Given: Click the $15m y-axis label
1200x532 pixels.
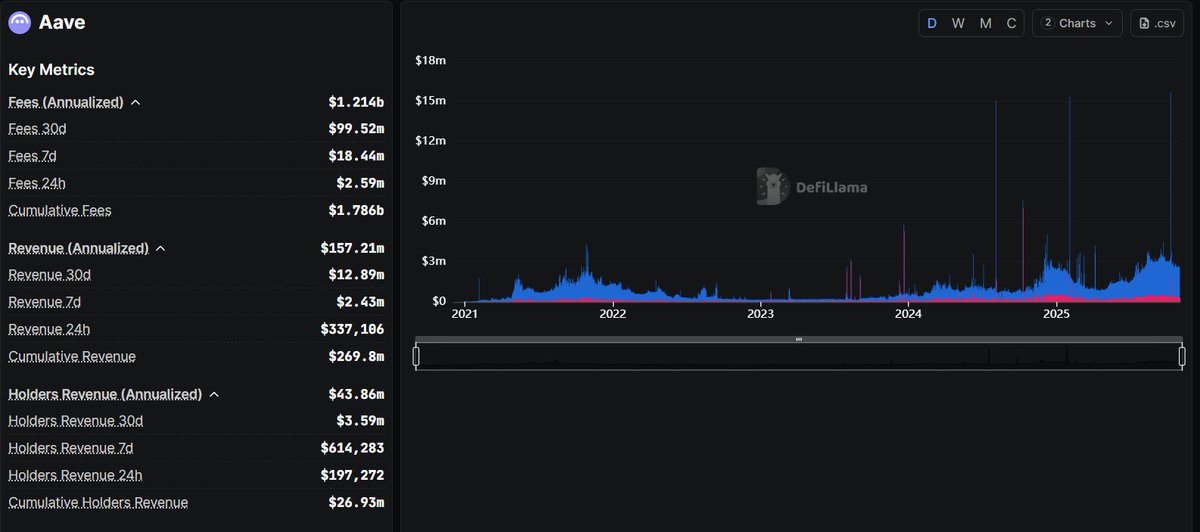Looking at the screenshot, I should click(x=430, y=100).
